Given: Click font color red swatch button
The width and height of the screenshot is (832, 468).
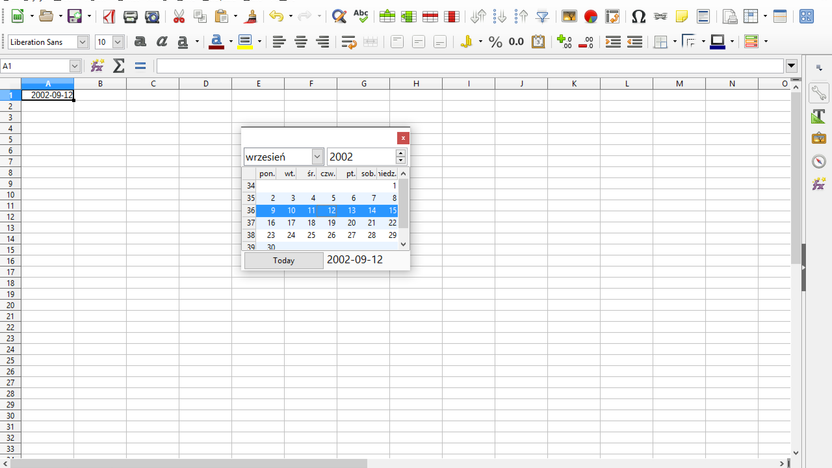Looking at the screenshot, I should click(x=216, y=41).
